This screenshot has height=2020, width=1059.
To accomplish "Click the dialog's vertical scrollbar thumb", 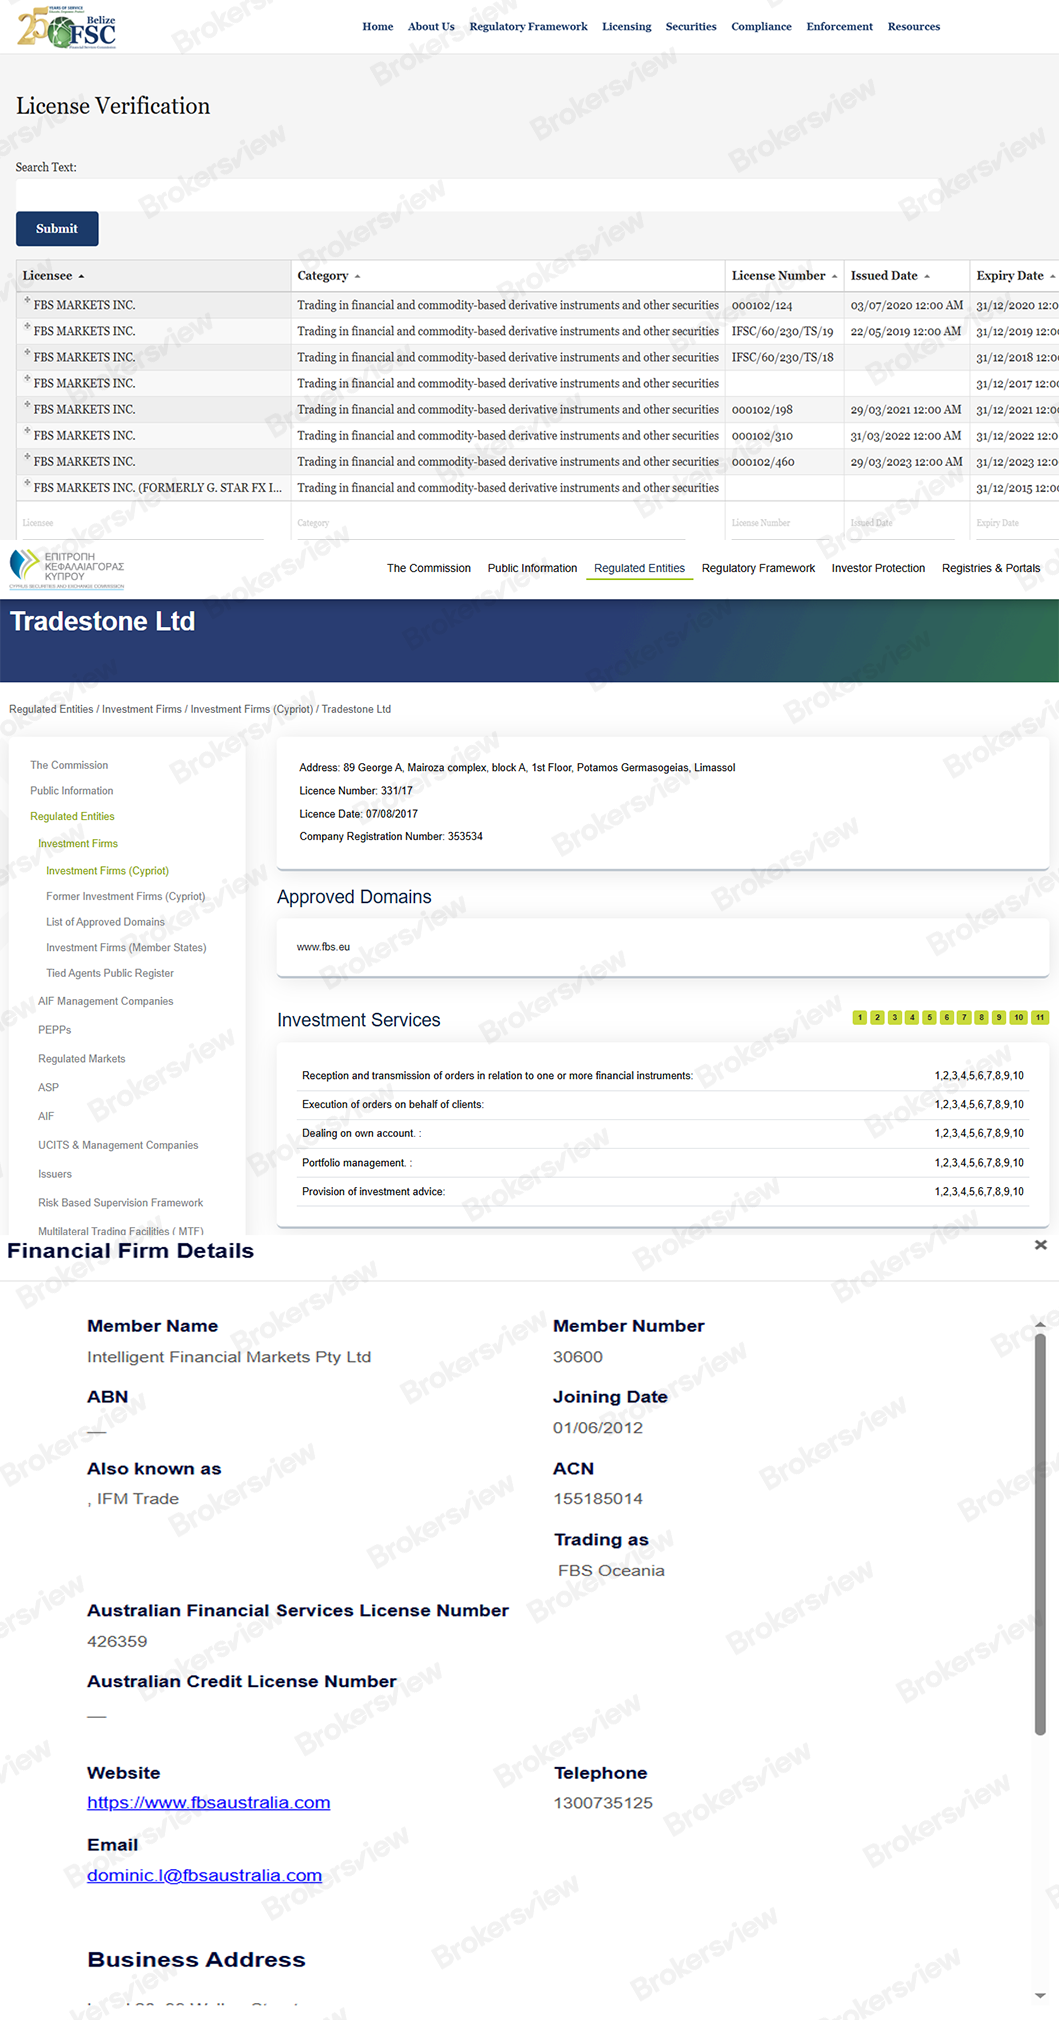I will point(1040,1530).
